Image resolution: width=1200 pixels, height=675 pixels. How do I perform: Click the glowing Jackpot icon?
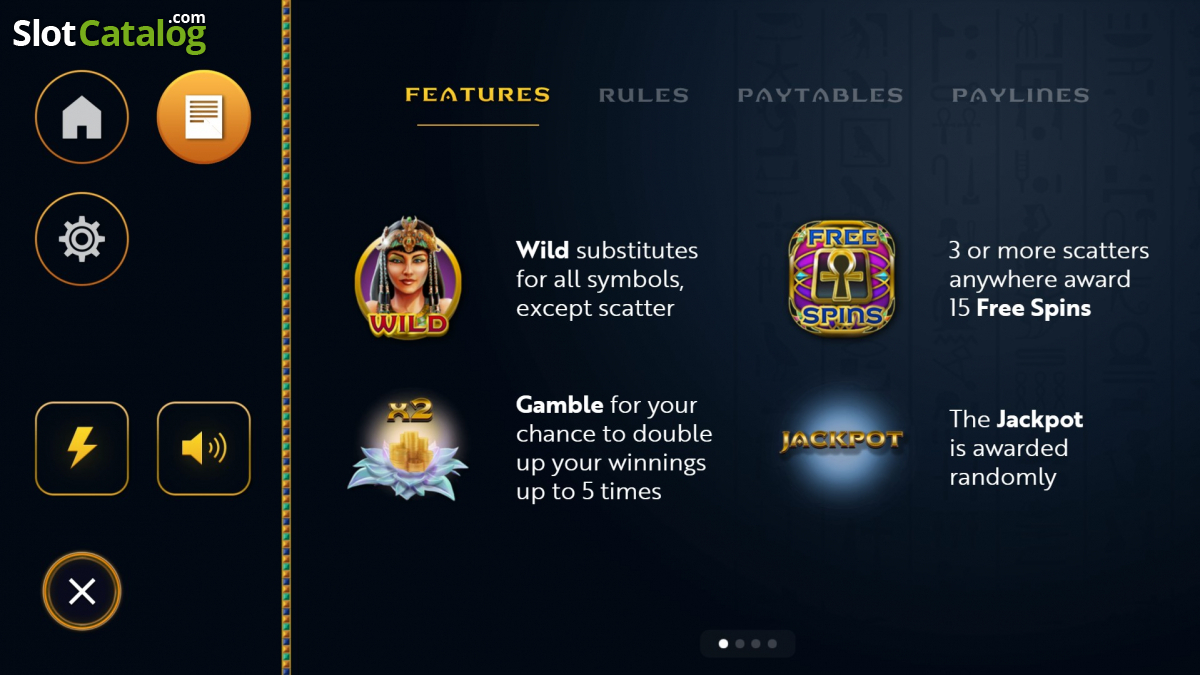click(841, 440)
